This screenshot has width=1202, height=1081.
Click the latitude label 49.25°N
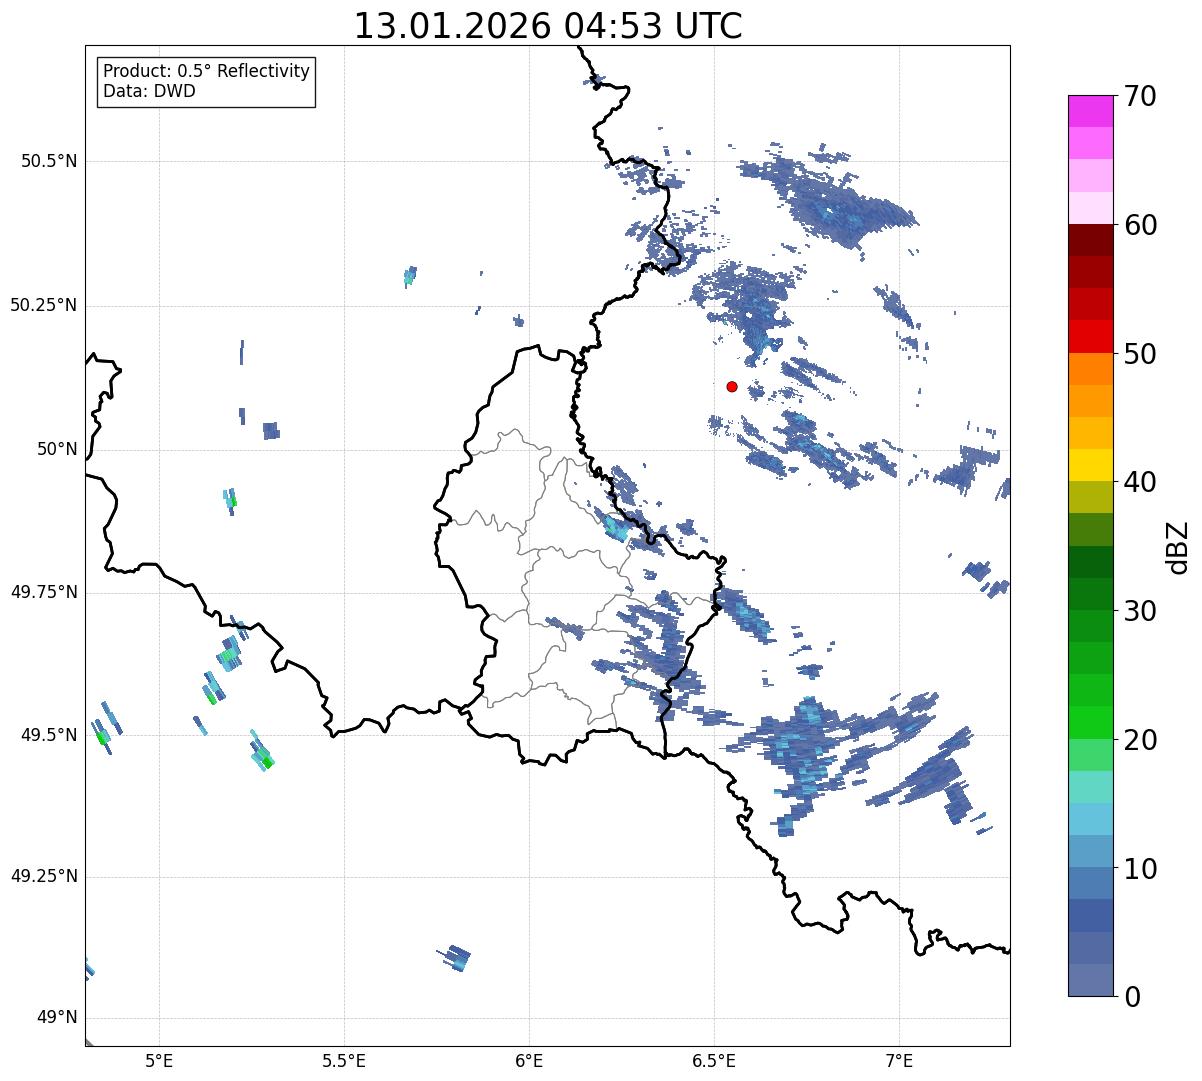(x=43, y=877)
